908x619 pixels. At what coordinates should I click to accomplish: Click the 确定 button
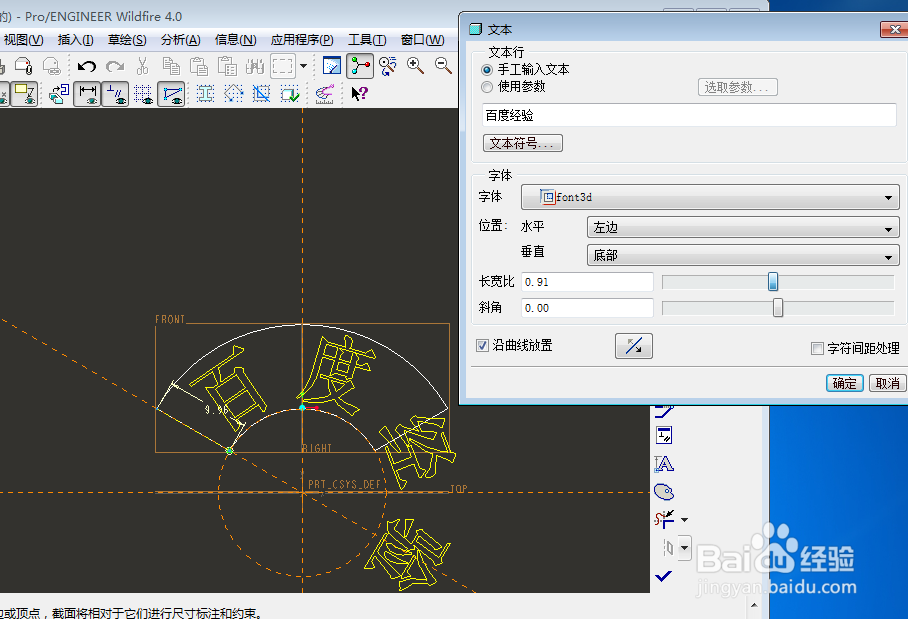pyautogui.click(x=844, y=383)
